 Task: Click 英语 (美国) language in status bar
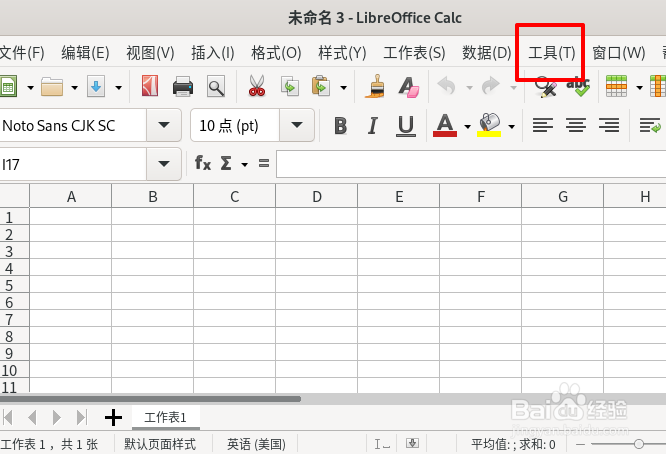point(256,444)
